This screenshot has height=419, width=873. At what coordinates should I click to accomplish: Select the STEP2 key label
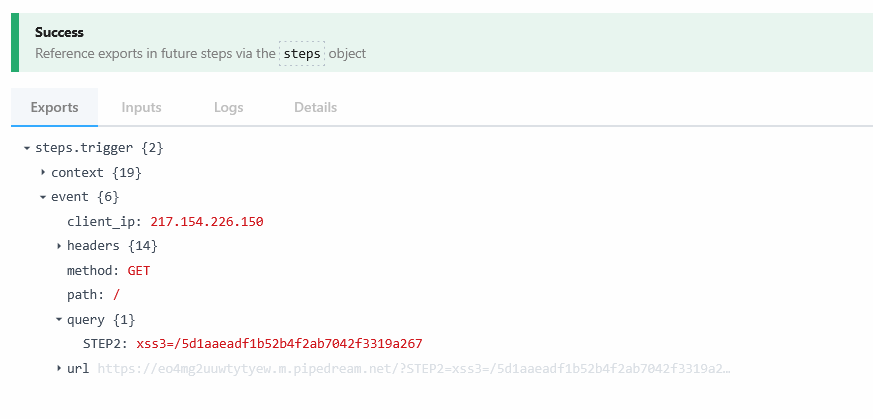click(x=107, y=344)
